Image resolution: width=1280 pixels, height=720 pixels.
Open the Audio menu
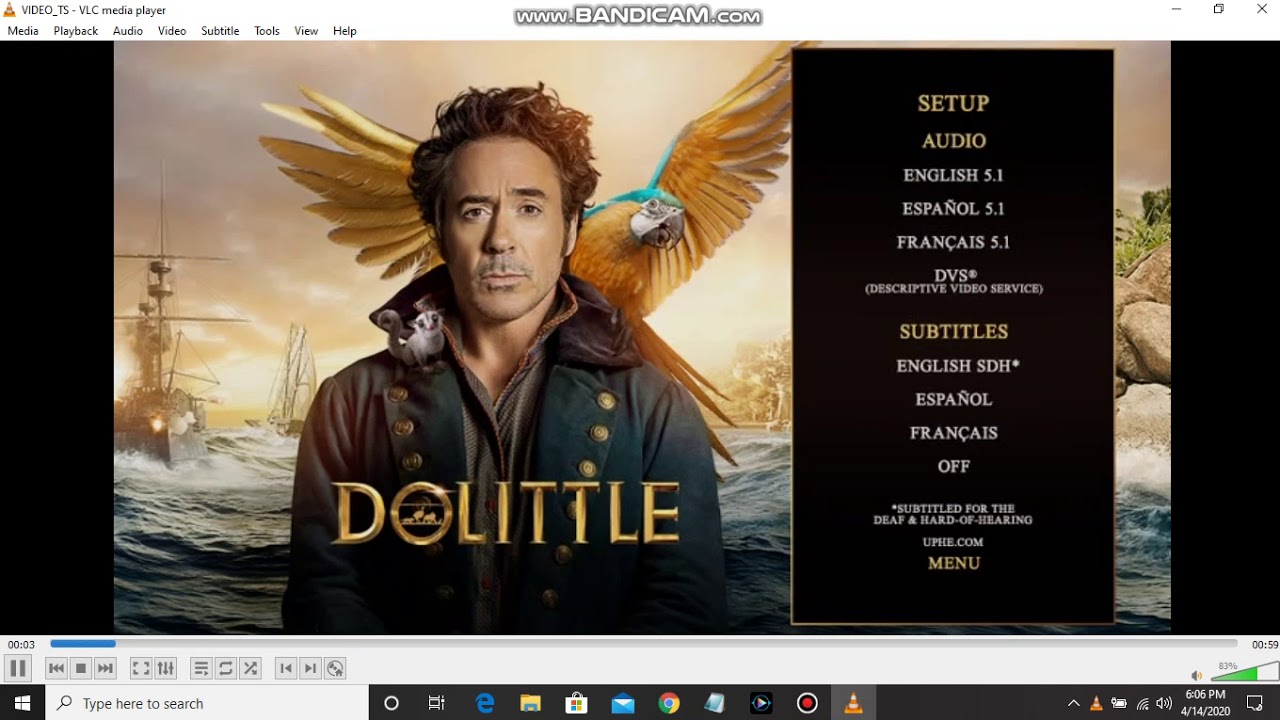(x=128, y=31)
